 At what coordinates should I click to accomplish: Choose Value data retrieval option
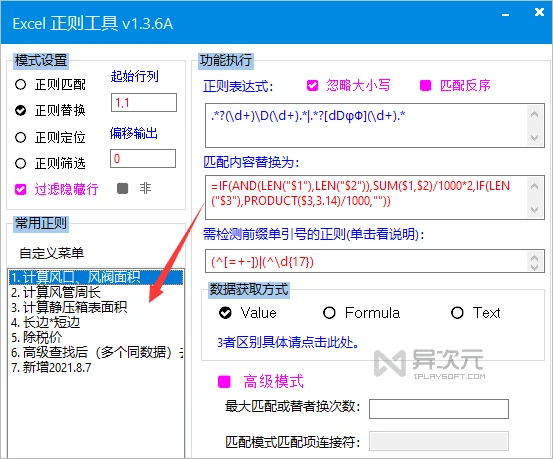[x=225, y=313]
